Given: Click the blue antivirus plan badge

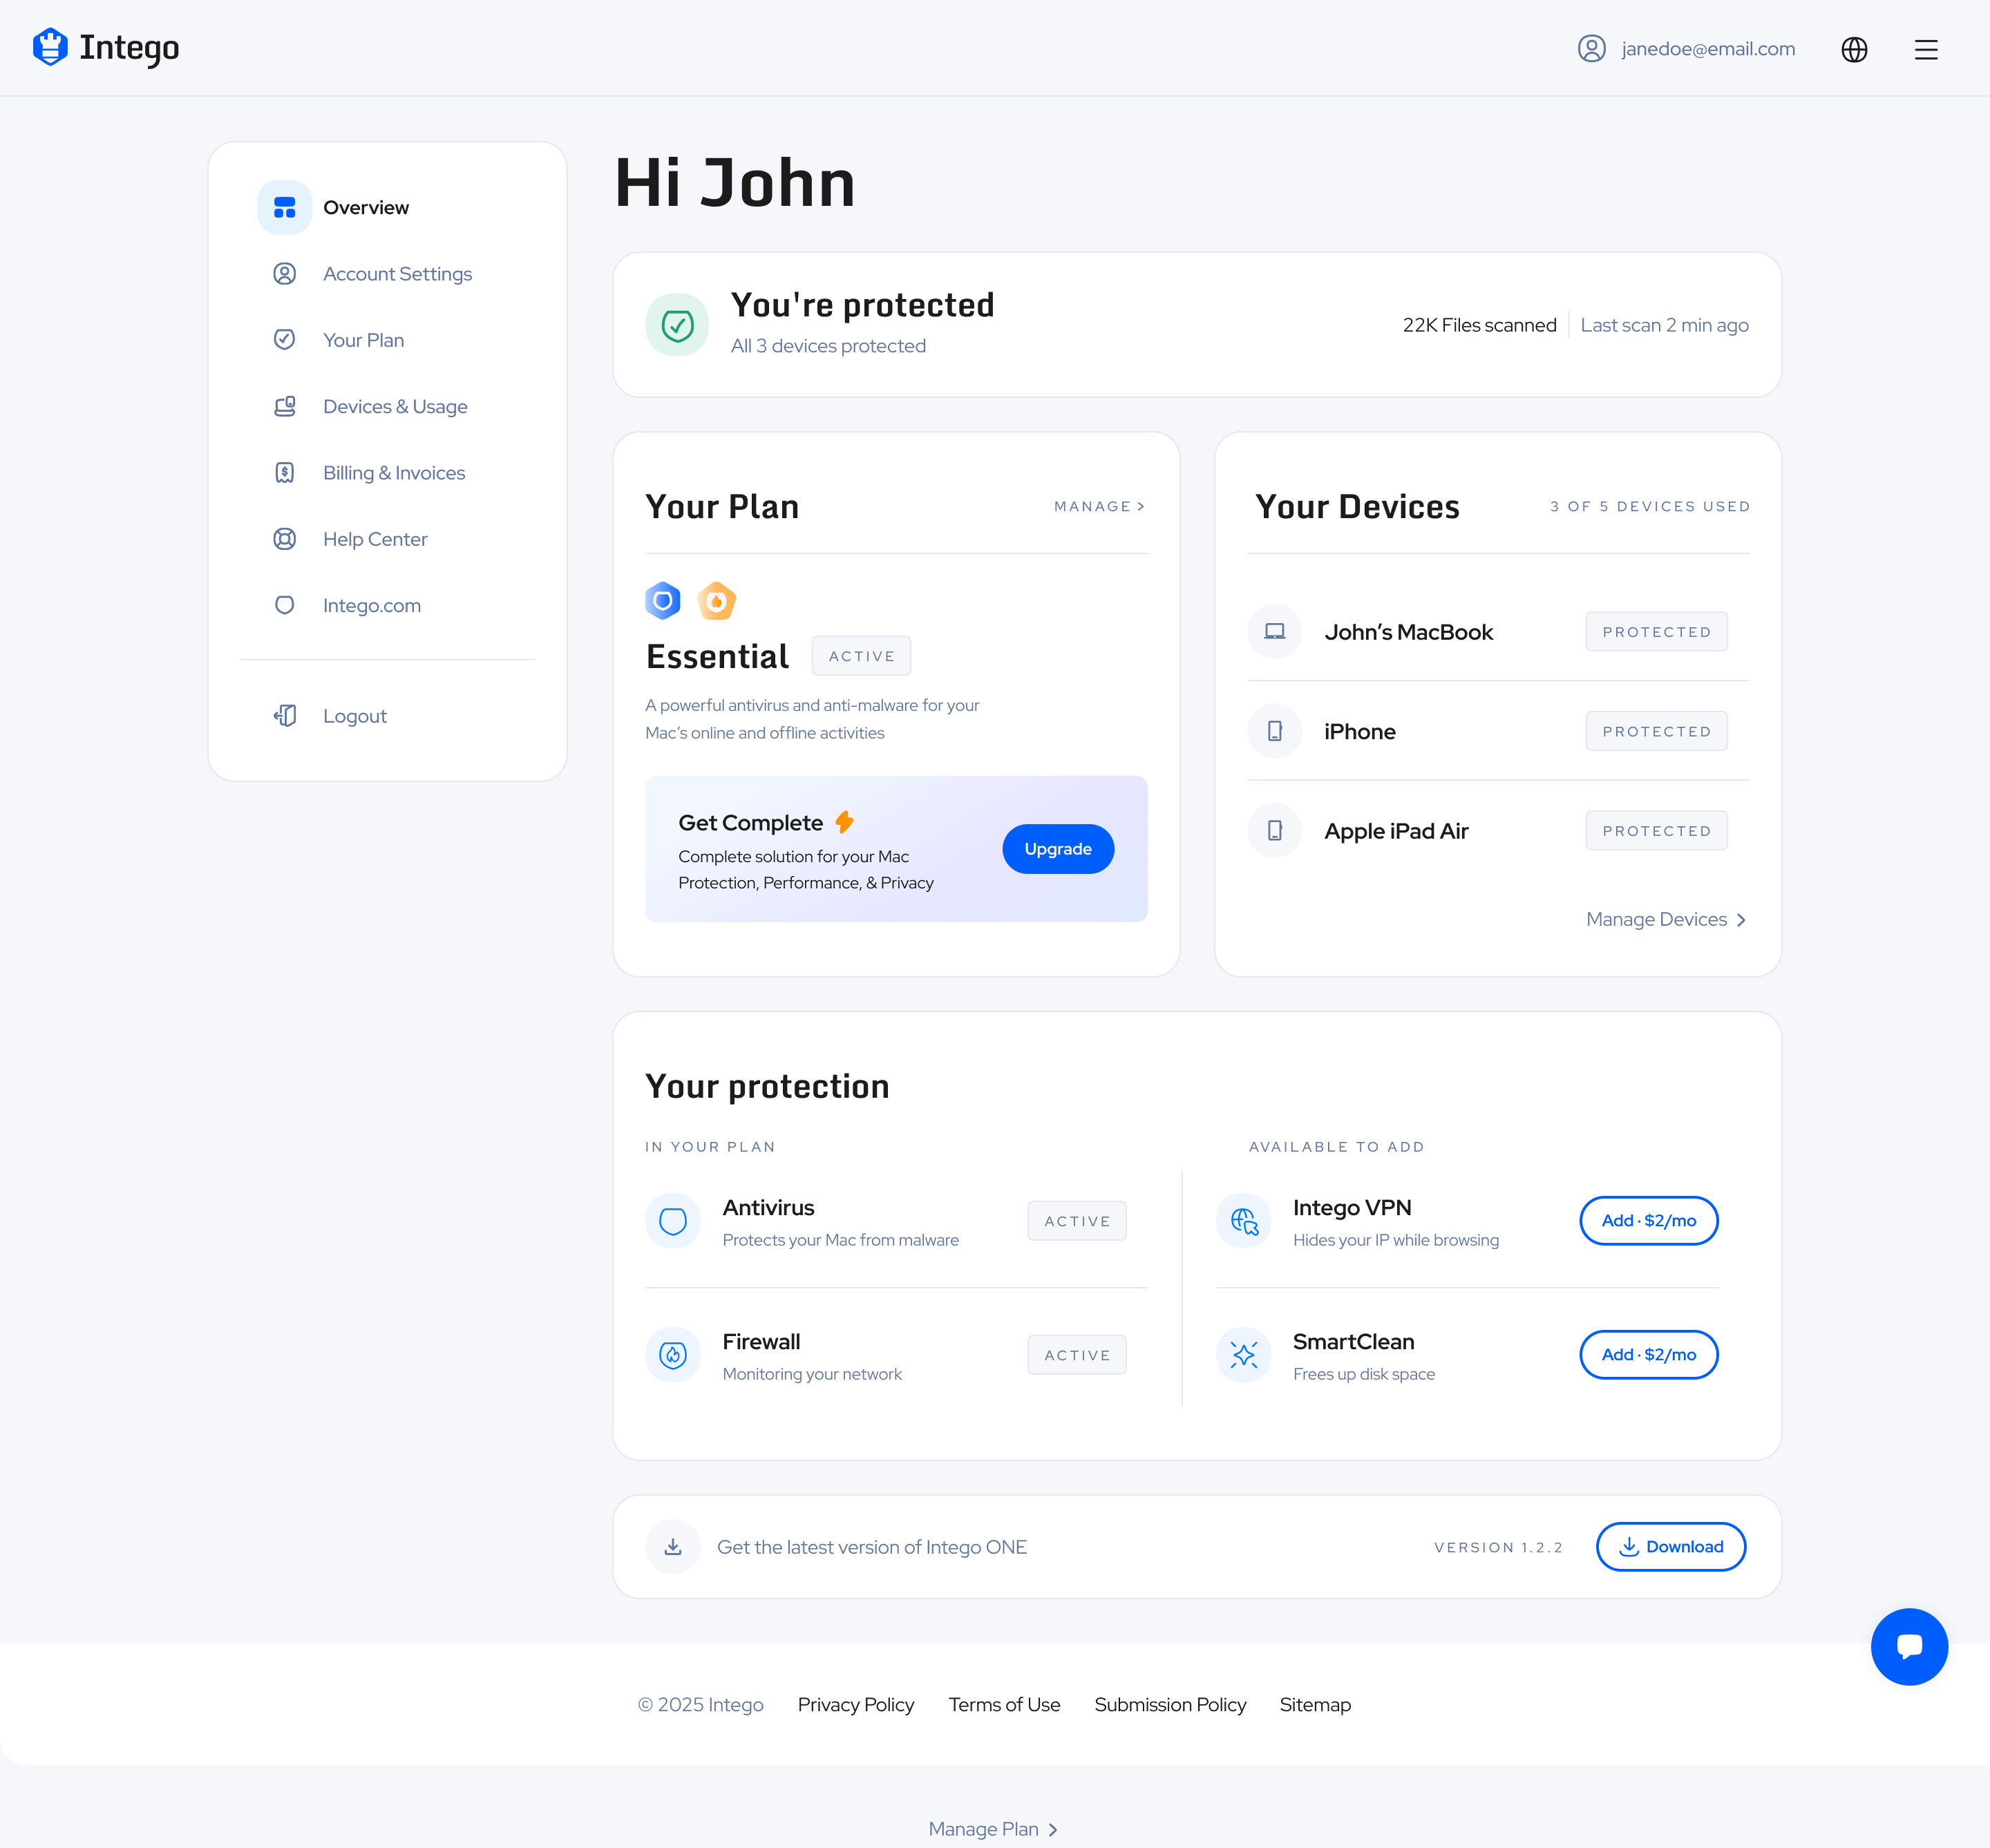Looking at the screenshot, I should [x=662, y=600].
